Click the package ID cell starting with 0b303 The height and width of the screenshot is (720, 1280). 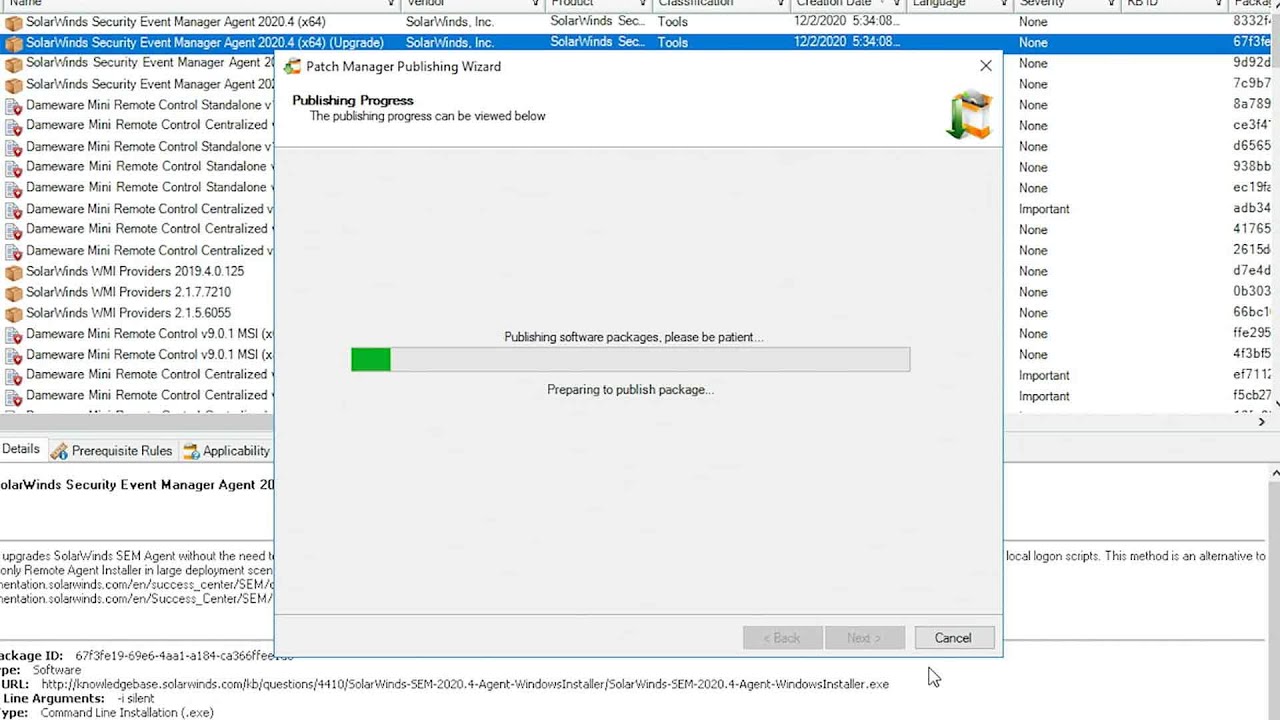(x=1253, y=292)
